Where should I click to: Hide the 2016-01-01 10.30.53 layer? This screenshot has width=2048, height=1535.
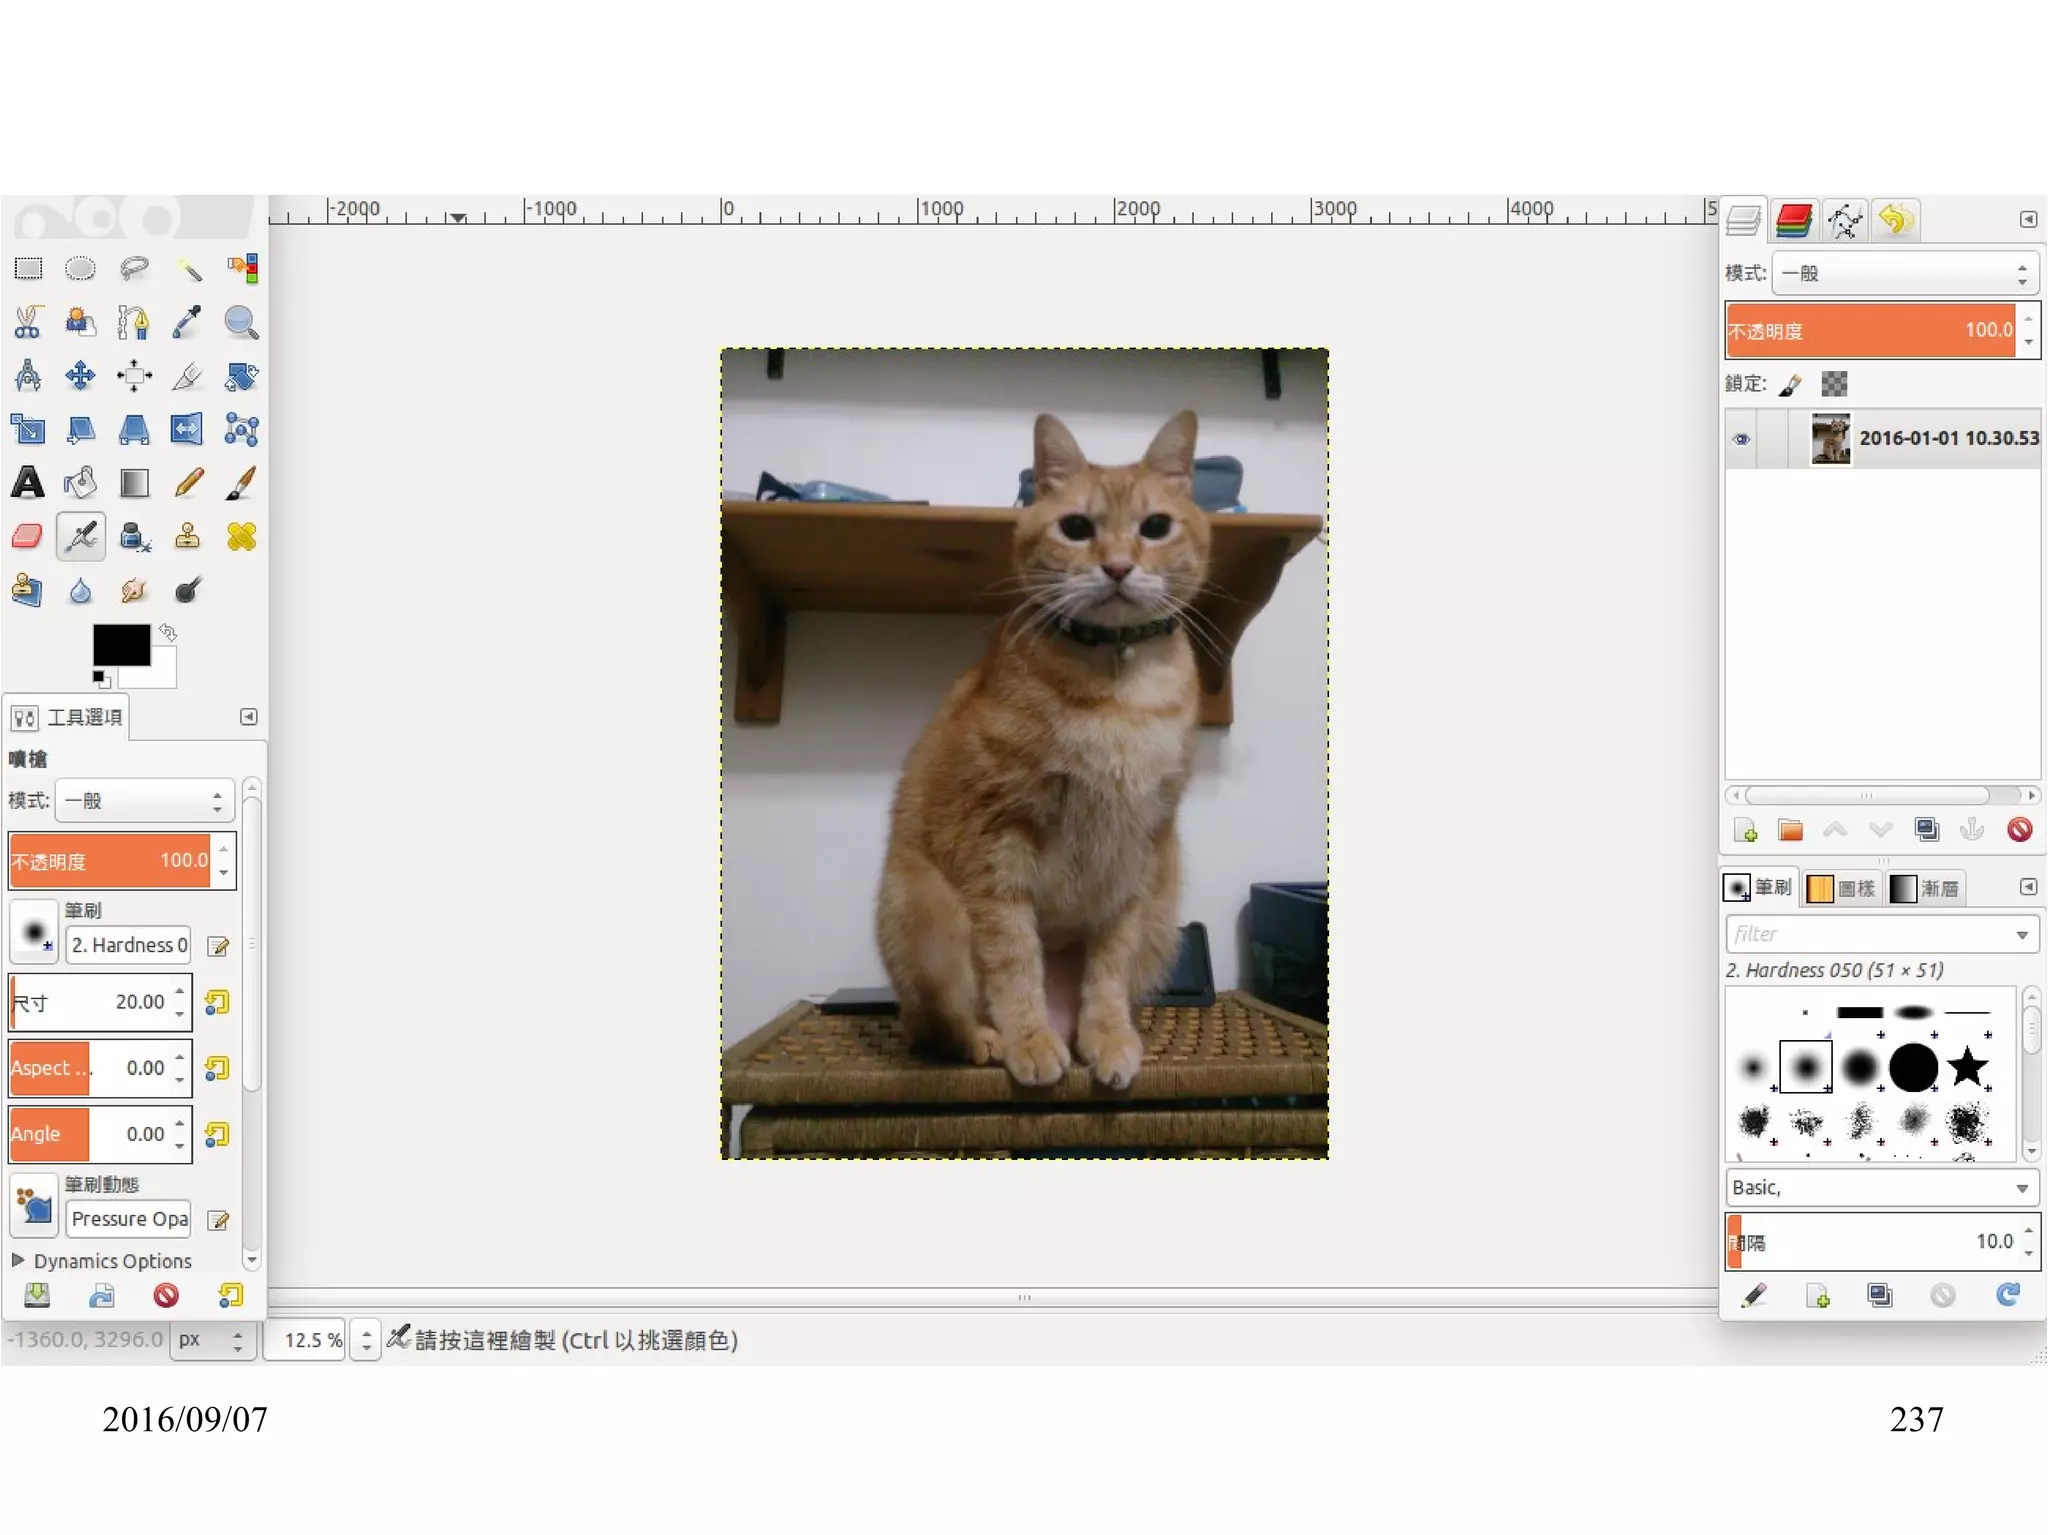(1741, 439)
